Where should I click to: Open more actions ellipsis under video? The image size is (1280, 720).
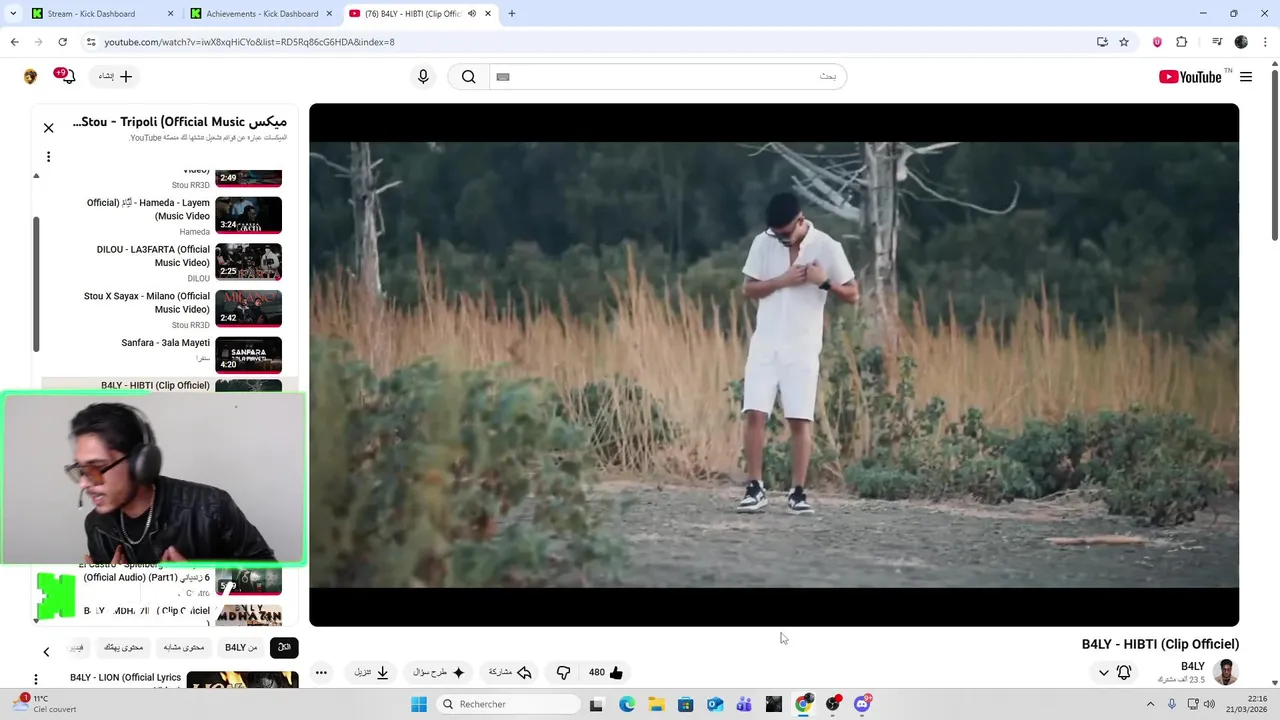click(321, 673)
